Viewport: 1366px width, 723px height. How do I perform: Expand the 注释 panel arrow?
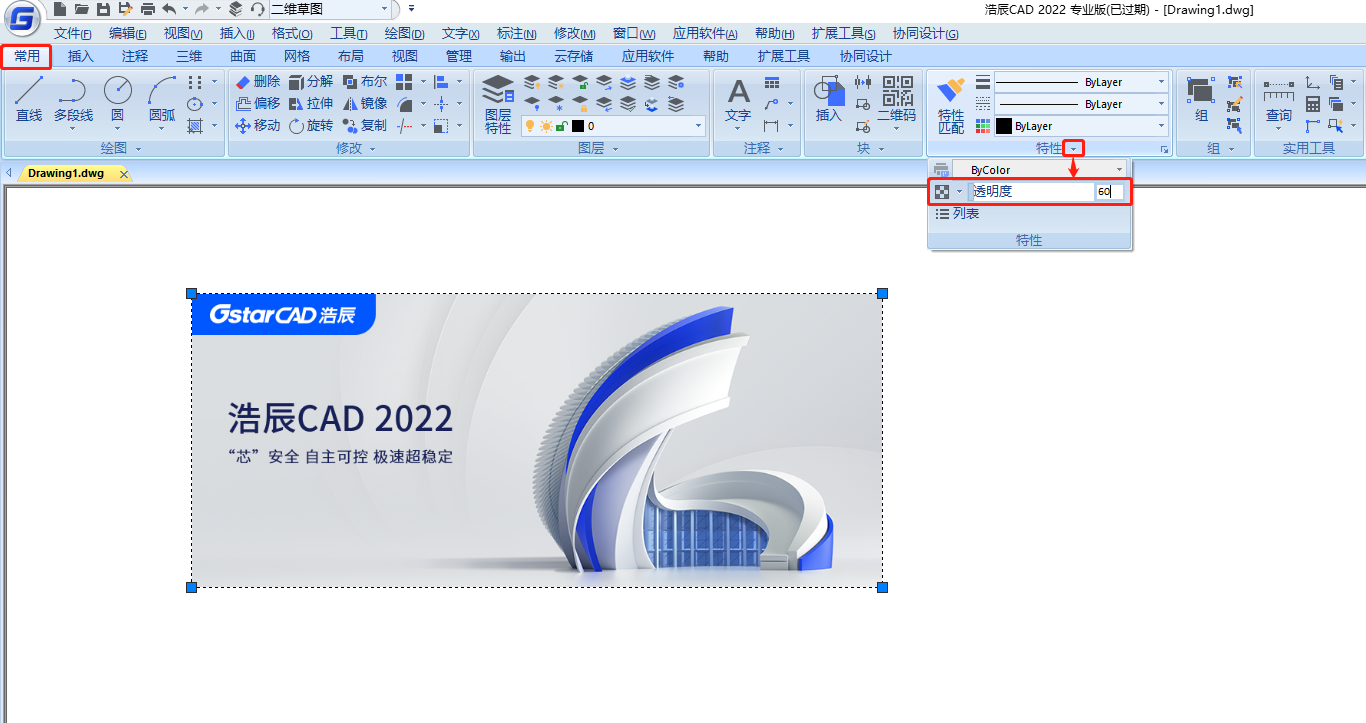[780, 149]
